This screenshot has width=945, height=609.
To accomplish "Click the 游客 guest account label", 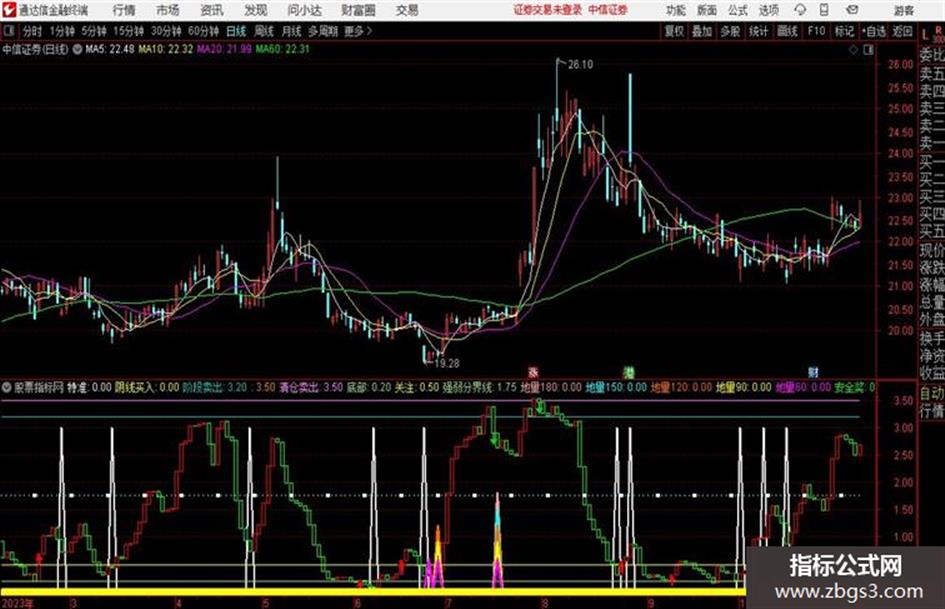I will [903, 10].
